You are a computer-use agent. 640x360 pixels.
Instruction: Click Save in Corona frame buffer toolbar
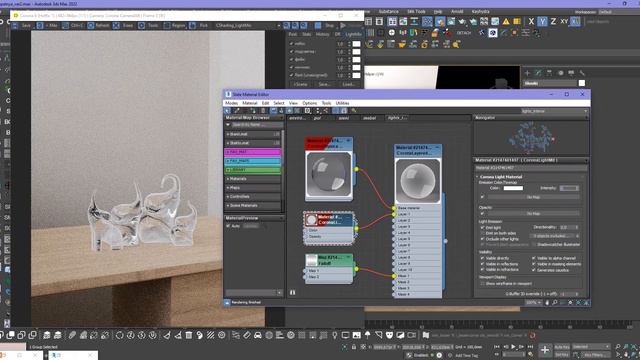[x=22, y=25]
